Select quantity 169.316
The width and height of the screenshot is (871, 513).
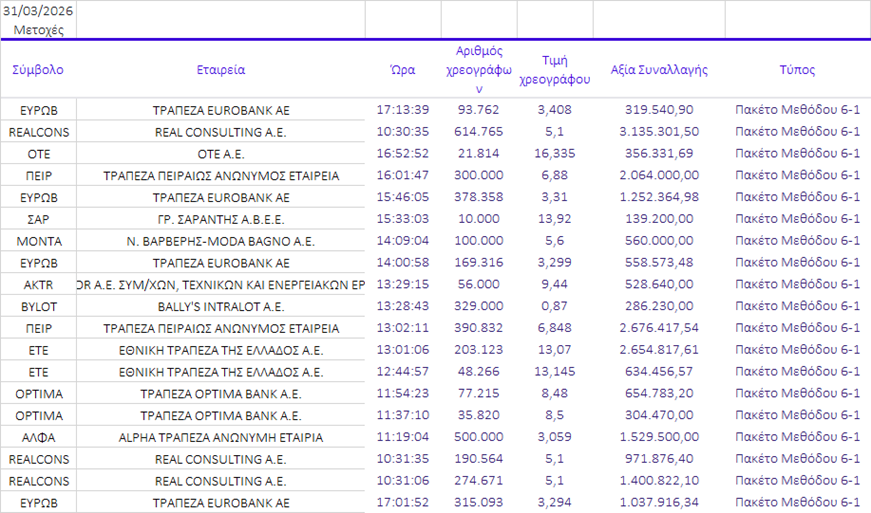point(479,263)
